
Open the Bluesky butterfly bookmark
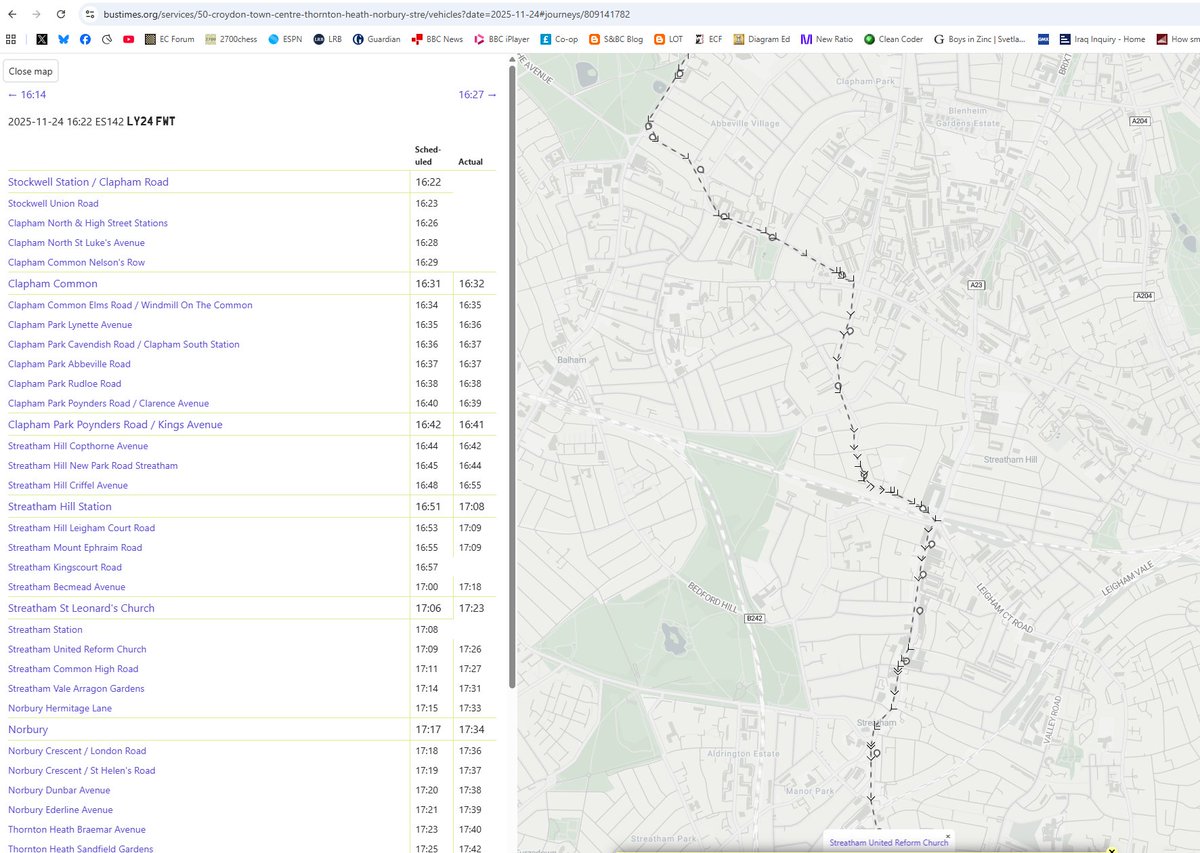(x=63, y=39)
